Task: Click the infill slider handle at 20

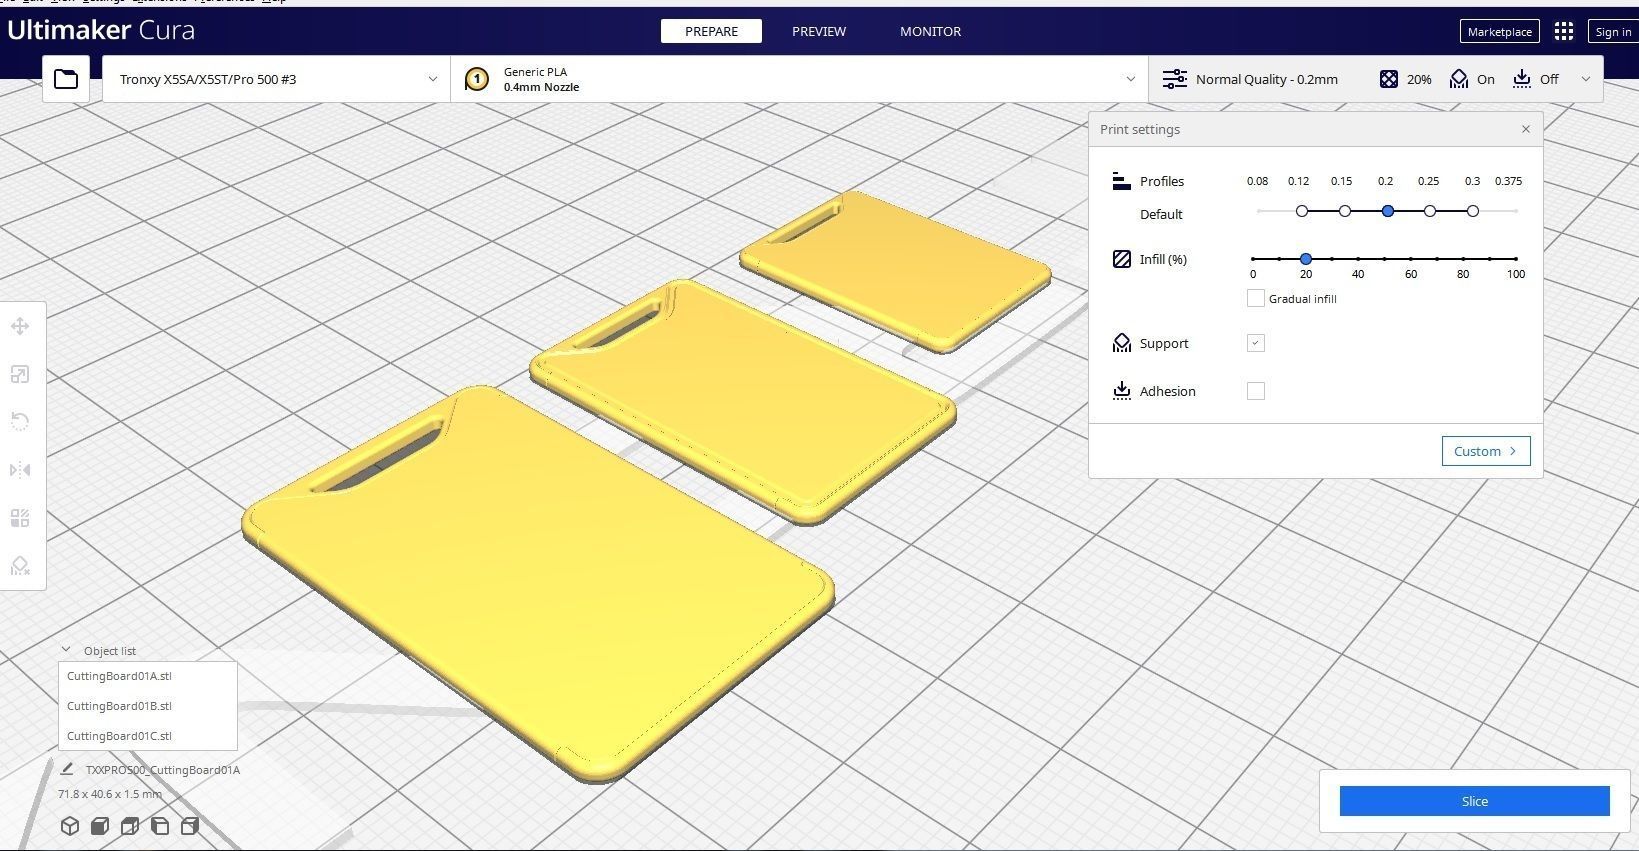Action: (x=1306, y=259)
